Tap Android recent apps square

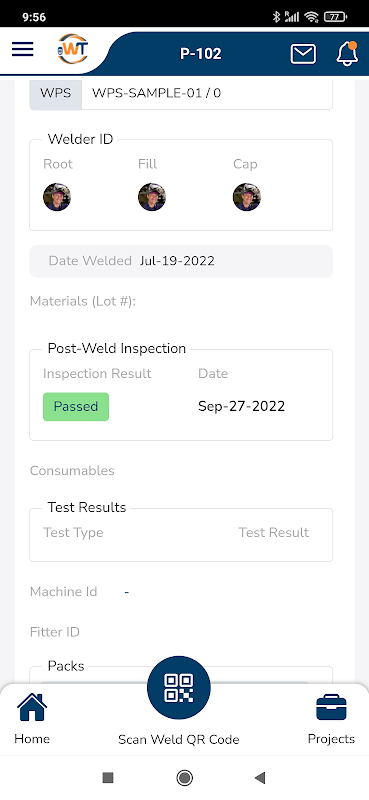pyautogui.click(x=108, y=778)
